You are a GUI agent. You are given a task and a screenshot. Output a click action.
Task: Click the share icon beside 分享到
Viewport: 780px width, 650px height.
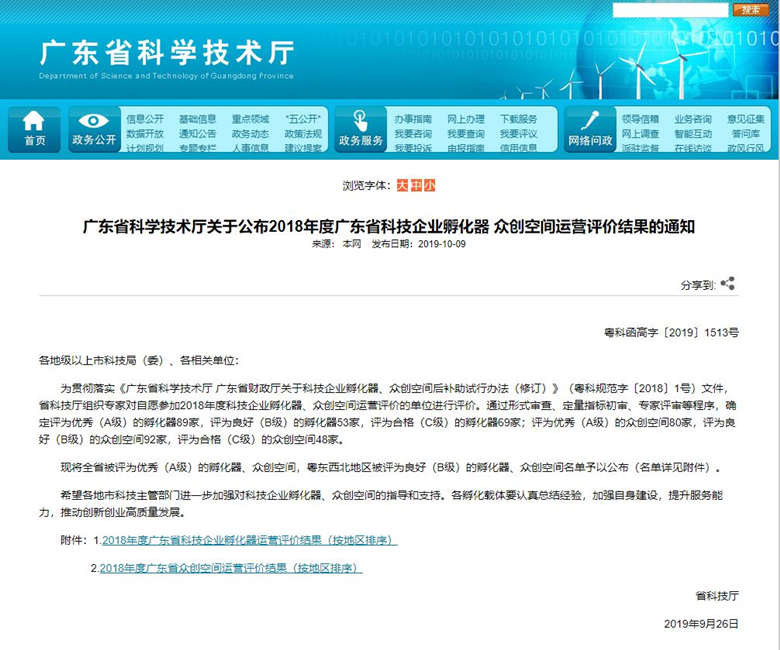coord(727,284)
